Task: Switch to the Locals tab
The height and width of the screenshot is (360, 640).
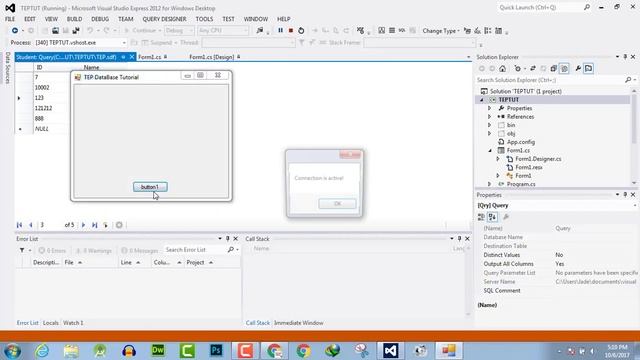Action: (x=51, y=323)
